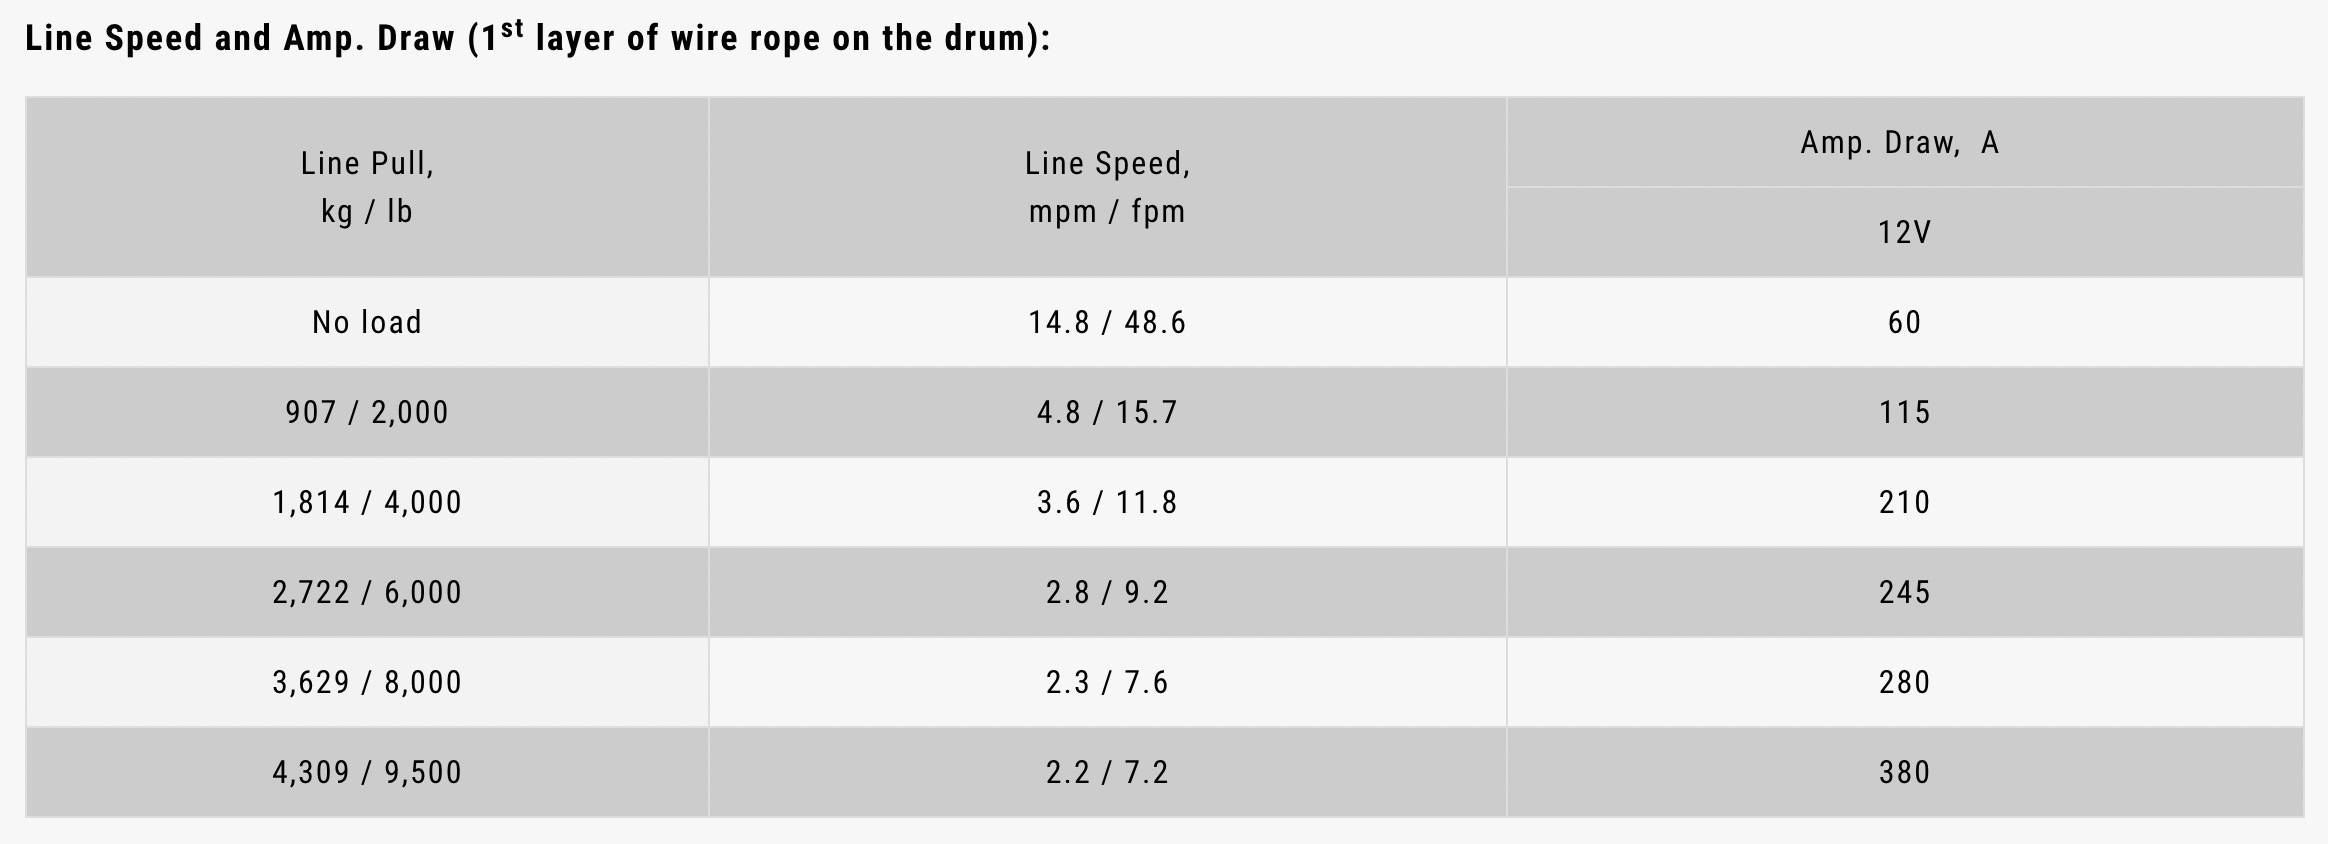The image size is (2328, 844).
Task: Click the 380 amp draw value
Action: pyautogui.click(x=1904, y=772)
